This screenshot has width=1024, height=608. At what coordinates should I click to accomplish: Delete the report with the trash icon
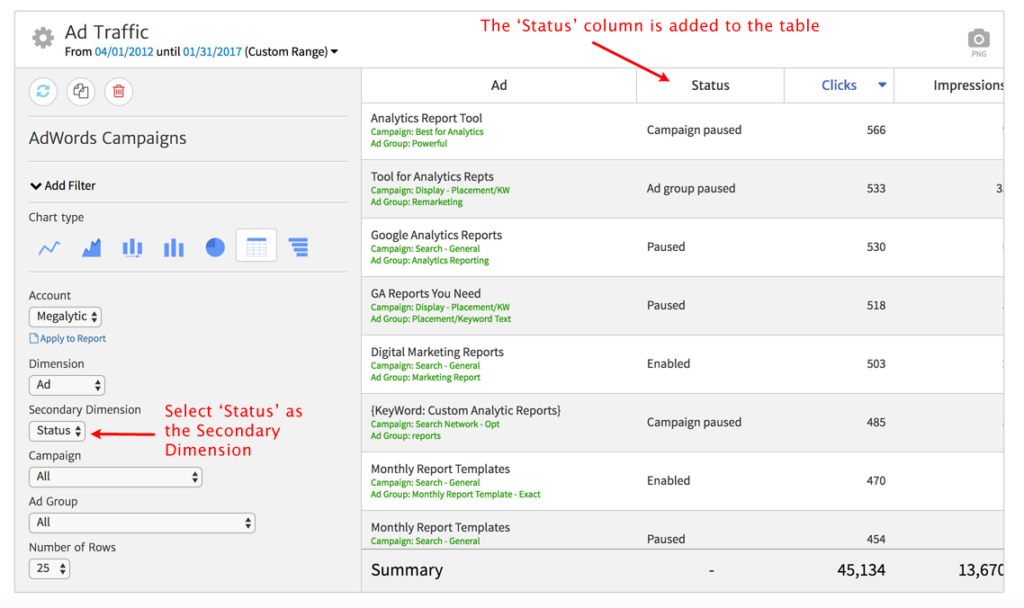119,91
